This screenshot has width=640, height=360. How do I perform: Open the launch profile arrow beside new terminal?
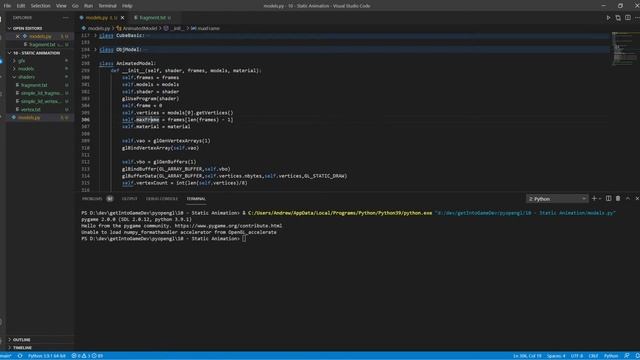click(600, 199)
